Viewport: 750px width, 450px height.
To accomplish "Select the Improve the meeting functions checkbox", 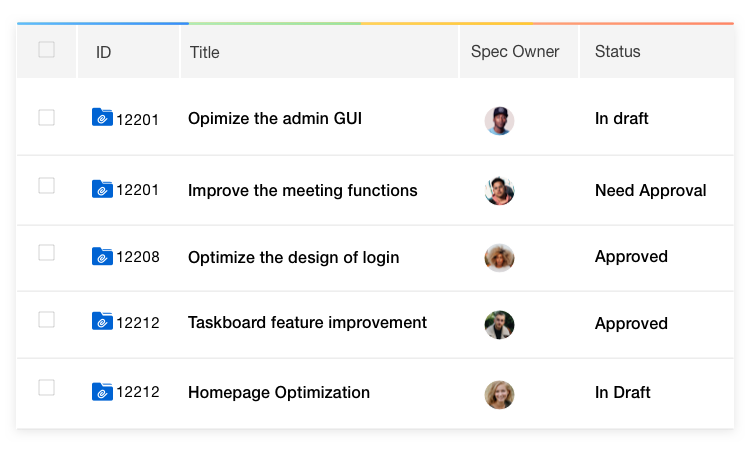I will pos(46,185).
